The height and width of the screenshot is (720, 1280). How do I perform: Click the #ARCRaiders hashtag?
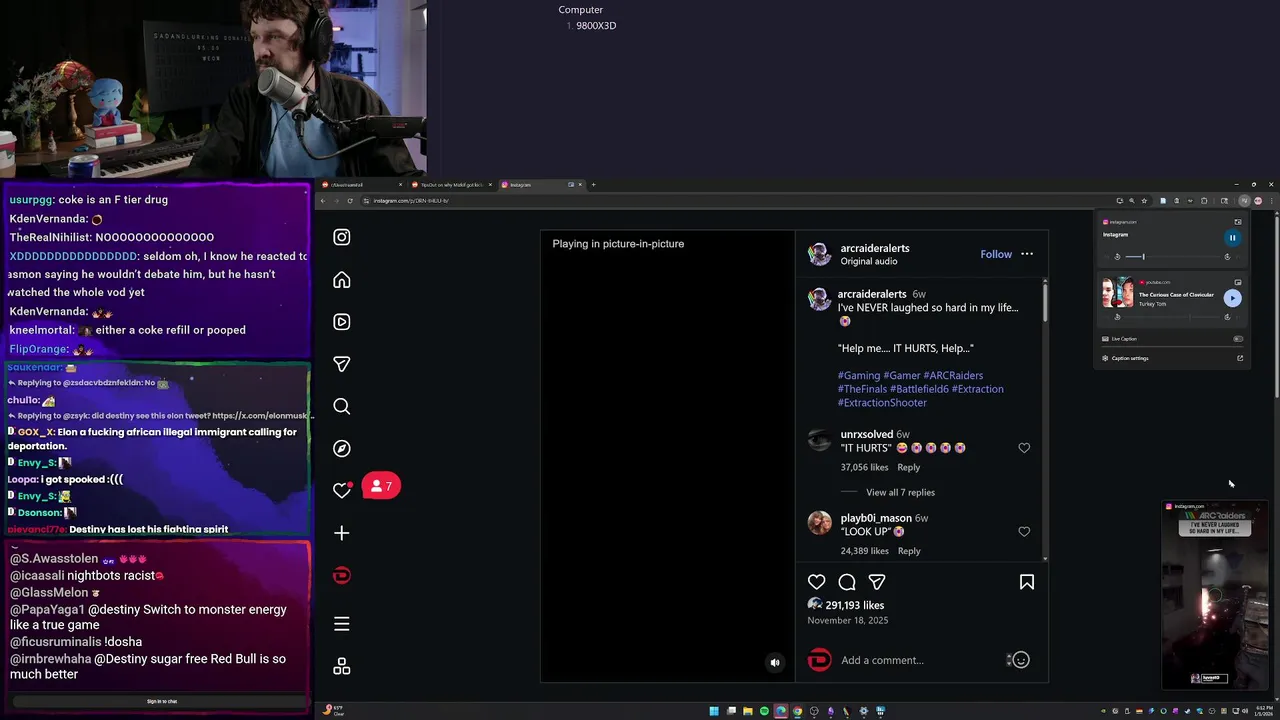point(953,376)
